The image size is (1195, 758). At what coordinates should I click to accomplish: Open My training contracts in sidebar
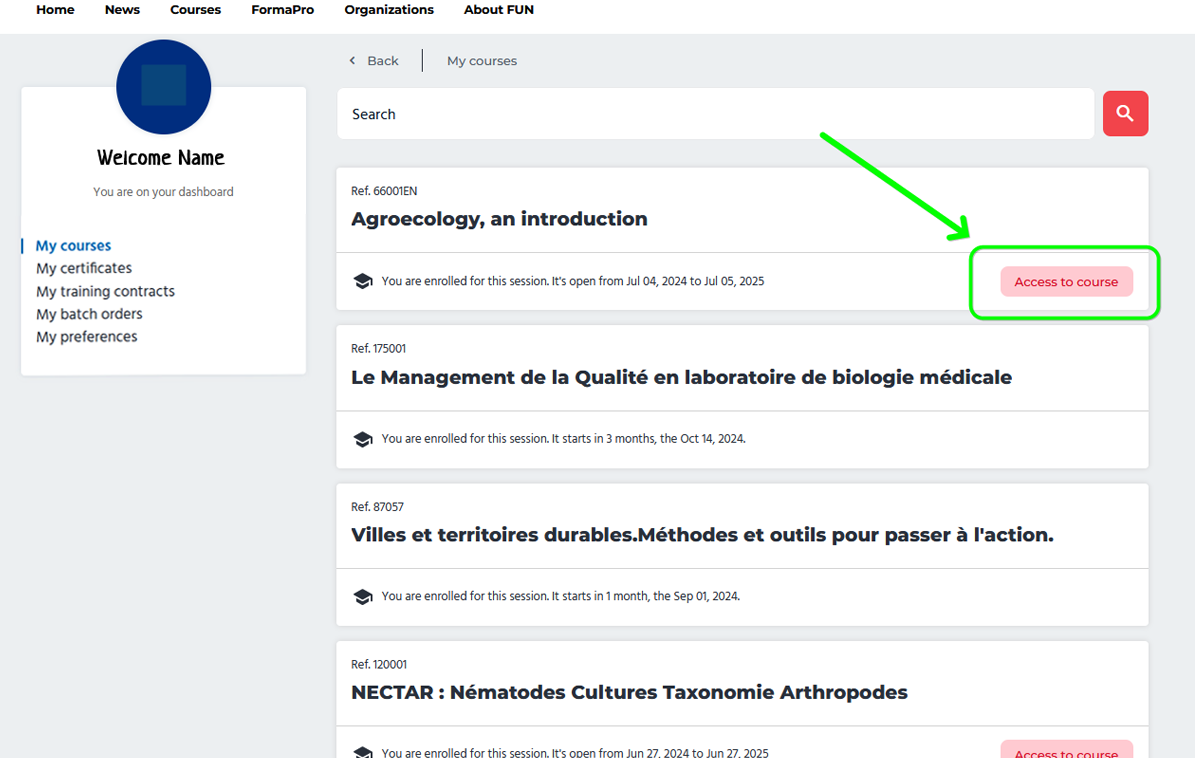105,291
